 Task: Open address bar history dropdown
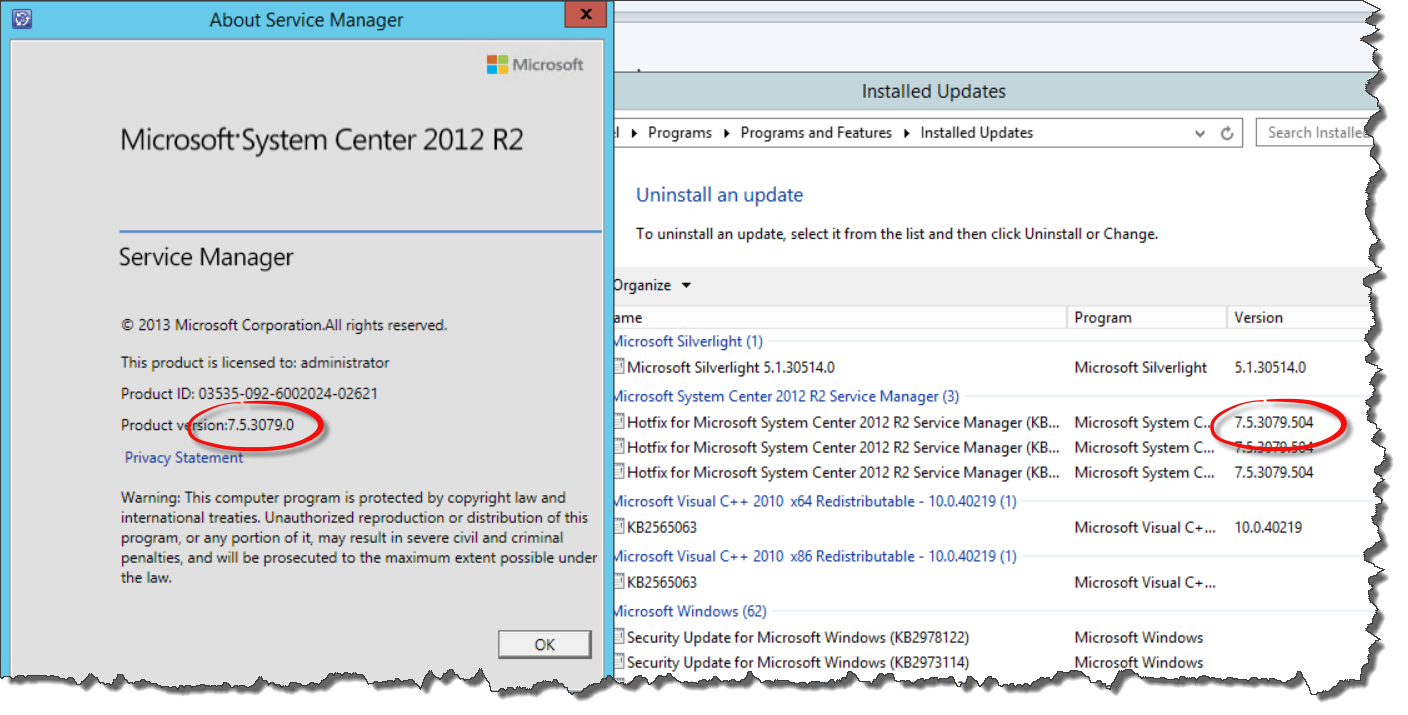tap(1200, 133)
